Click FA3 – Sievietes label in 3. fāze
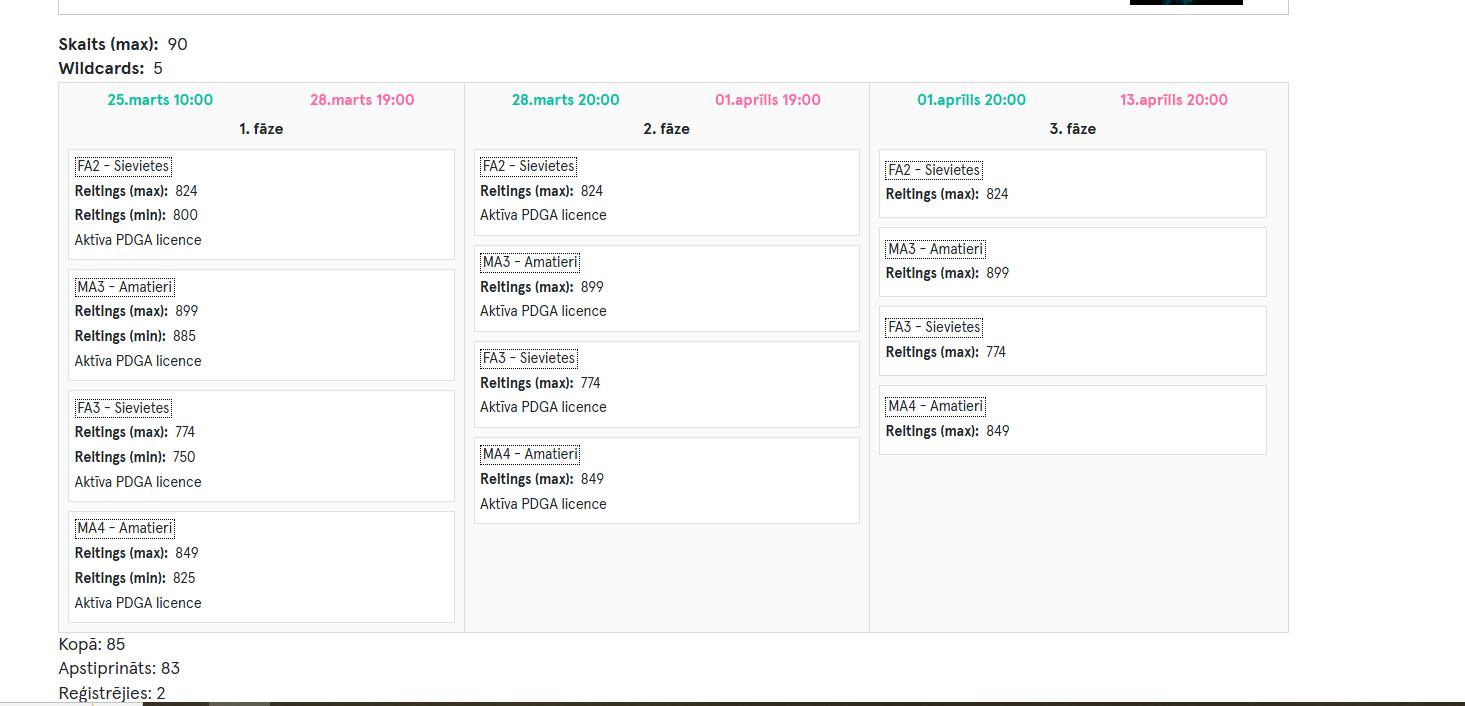This screenshot has width=1465, height=706. point(934,327)
